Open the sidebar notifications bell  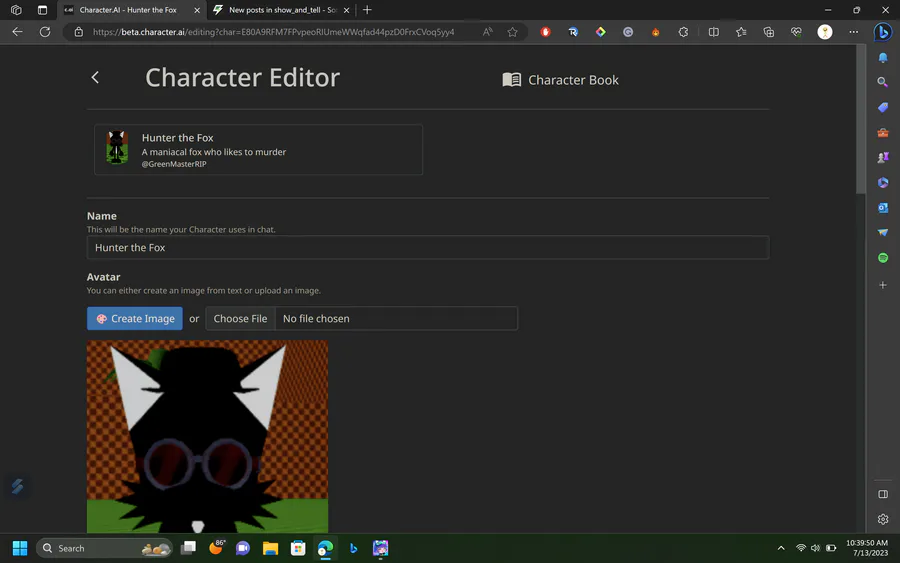[x=883, y=57]
